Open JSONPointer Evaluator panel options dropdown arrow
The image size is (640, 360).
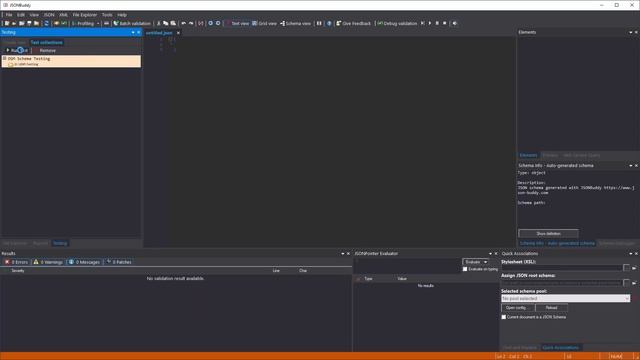490,253
